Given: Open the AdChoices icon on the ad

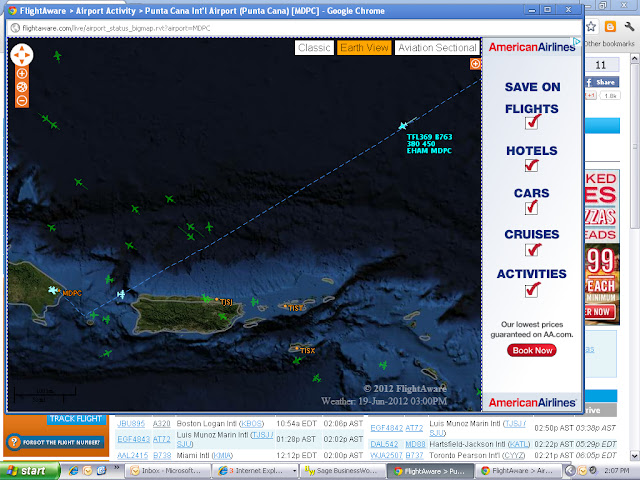Looking at the screenshot, I should pos(576,42).
